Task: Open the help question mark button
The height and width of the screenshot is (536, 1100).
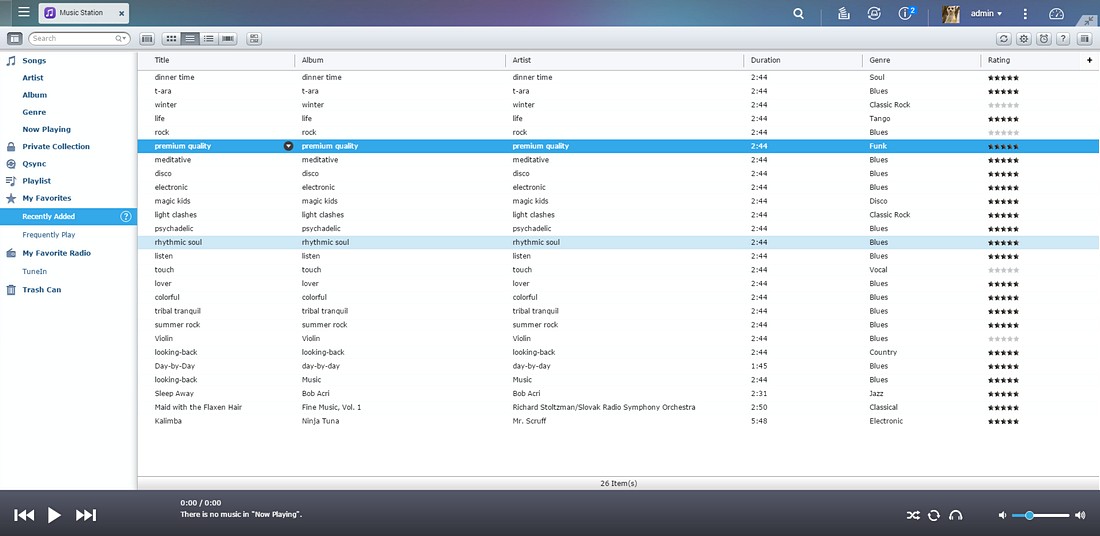Action: point(1064,39)
